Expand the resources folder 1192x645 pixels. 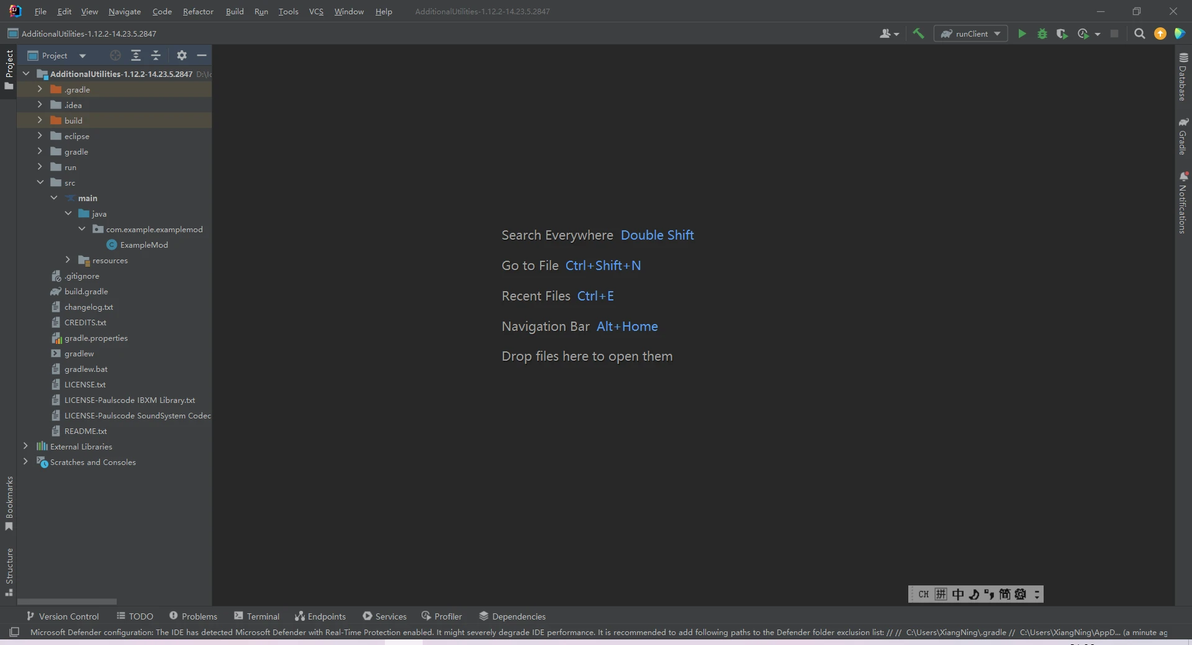point(68,260)
